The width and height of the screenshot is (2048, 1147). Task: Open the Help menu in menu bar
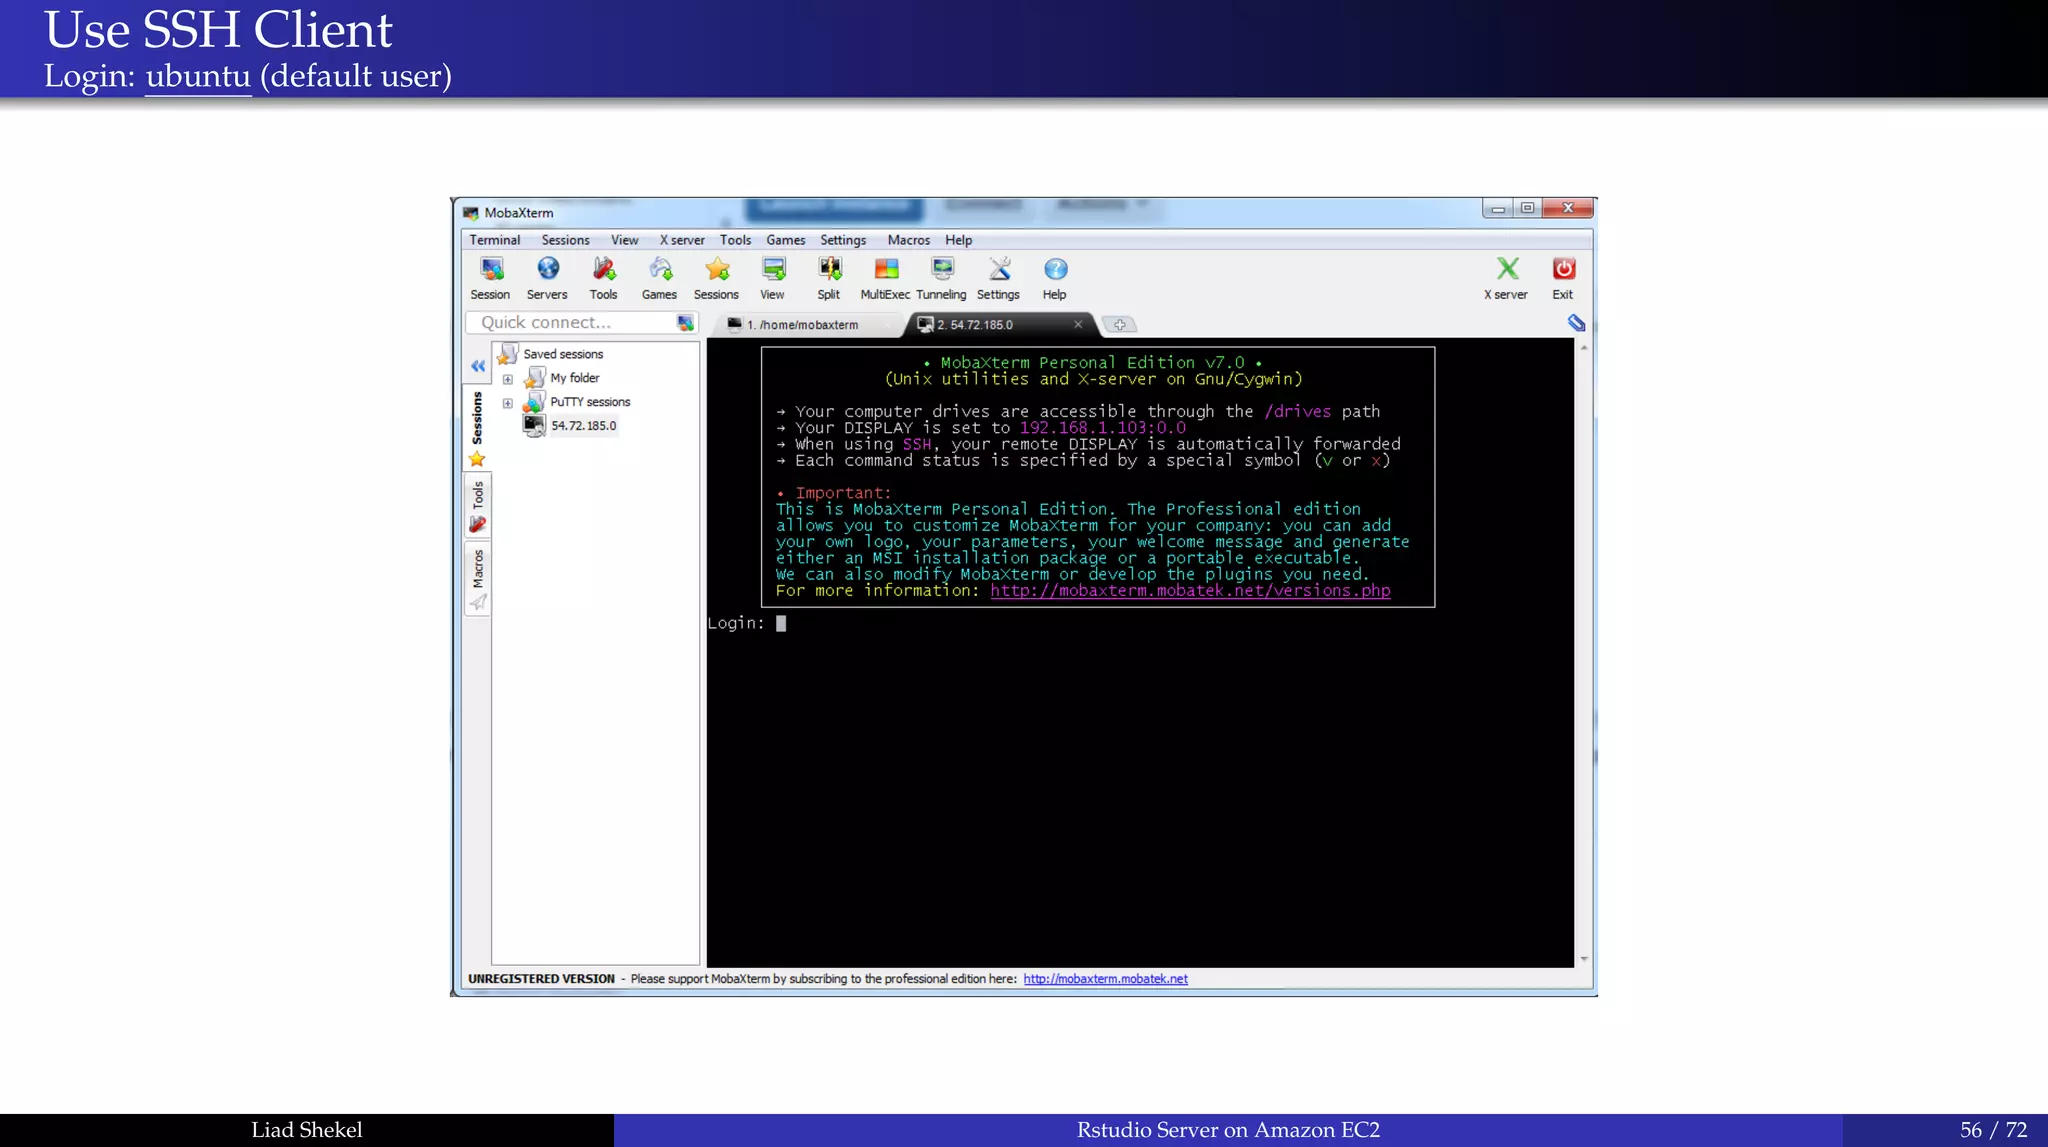click(x=958, y=240)
